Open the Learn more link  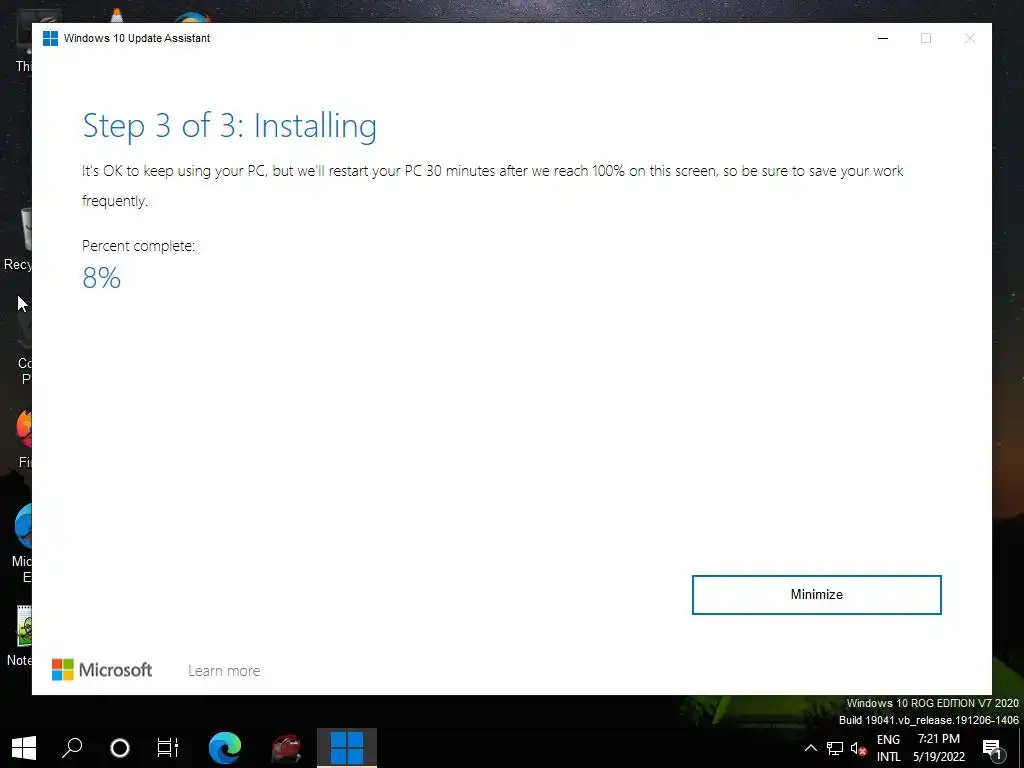[x=224, y=671]
